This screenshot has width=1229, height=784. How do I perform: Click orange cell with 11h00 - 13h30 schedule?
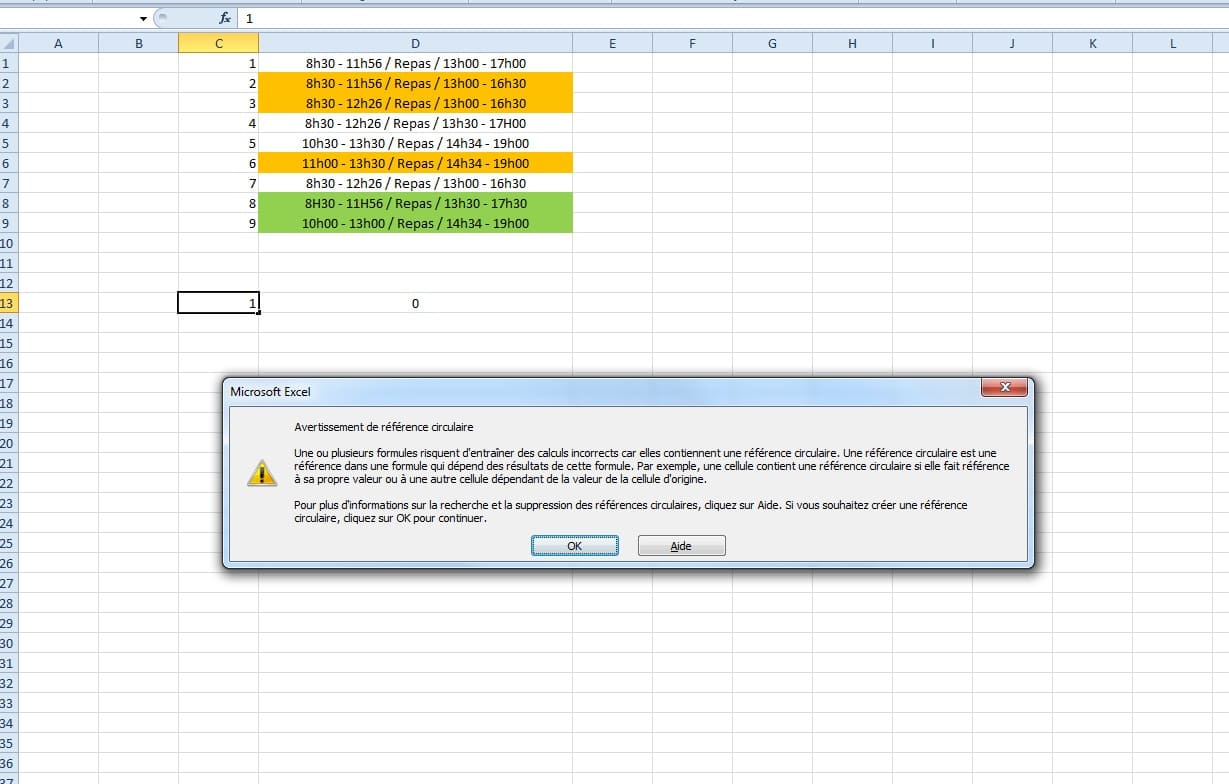(415, 163)
